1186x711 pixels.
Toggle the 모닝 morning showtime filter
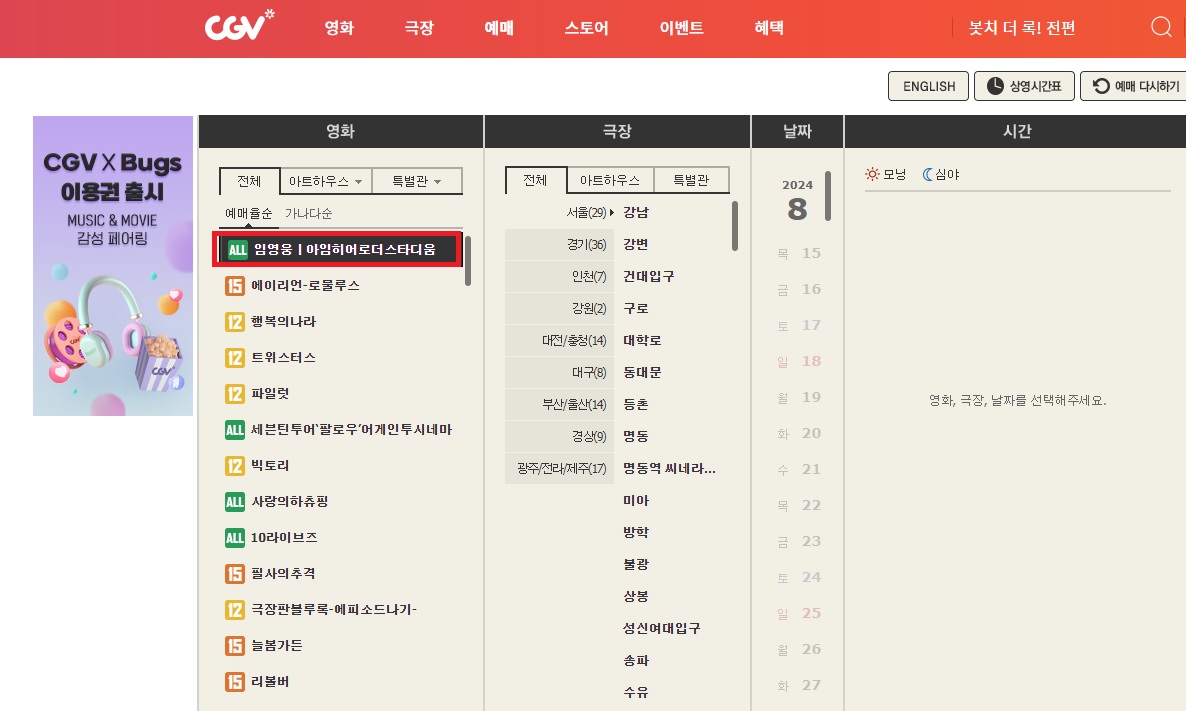(x=884, y=173)
